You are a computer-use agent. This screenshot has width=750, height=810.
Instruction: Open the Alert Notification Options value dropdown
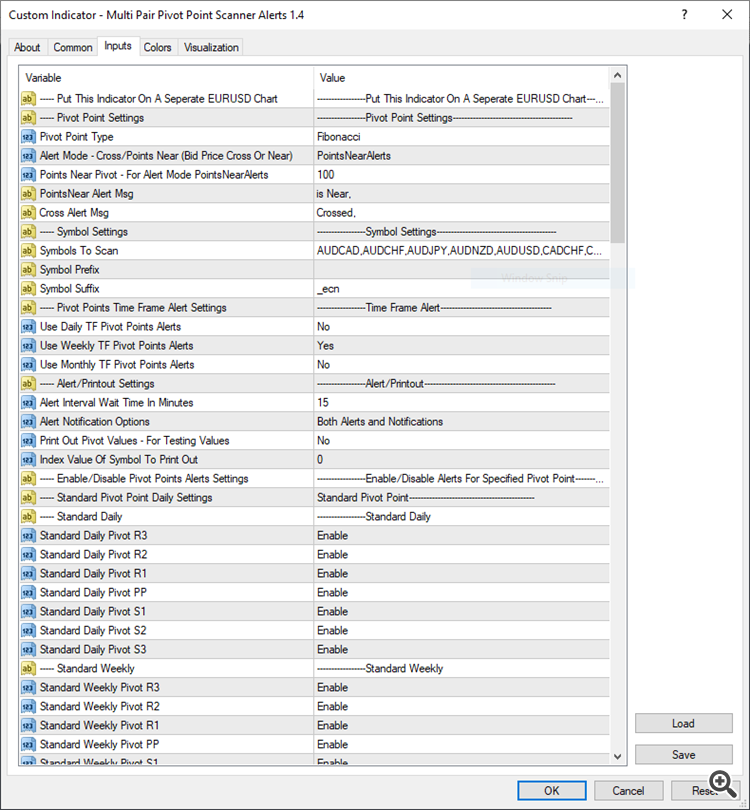[460, 421]
